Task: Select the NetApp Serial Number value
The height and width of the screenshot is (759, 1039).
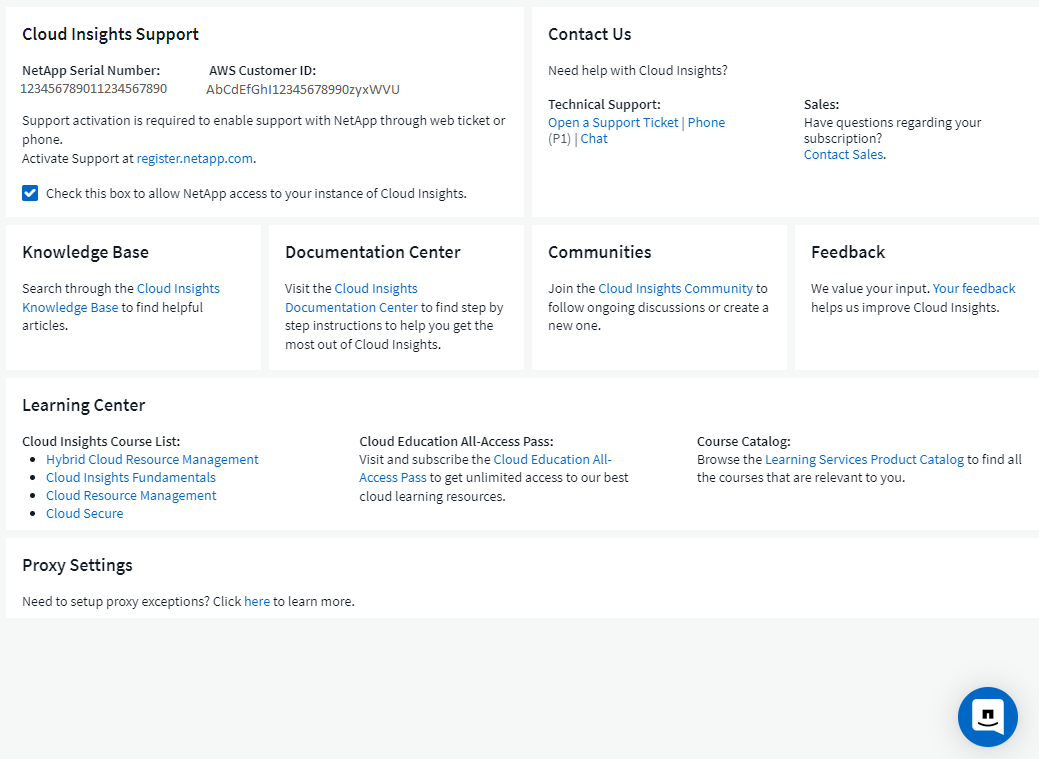Action: point(94,89)
